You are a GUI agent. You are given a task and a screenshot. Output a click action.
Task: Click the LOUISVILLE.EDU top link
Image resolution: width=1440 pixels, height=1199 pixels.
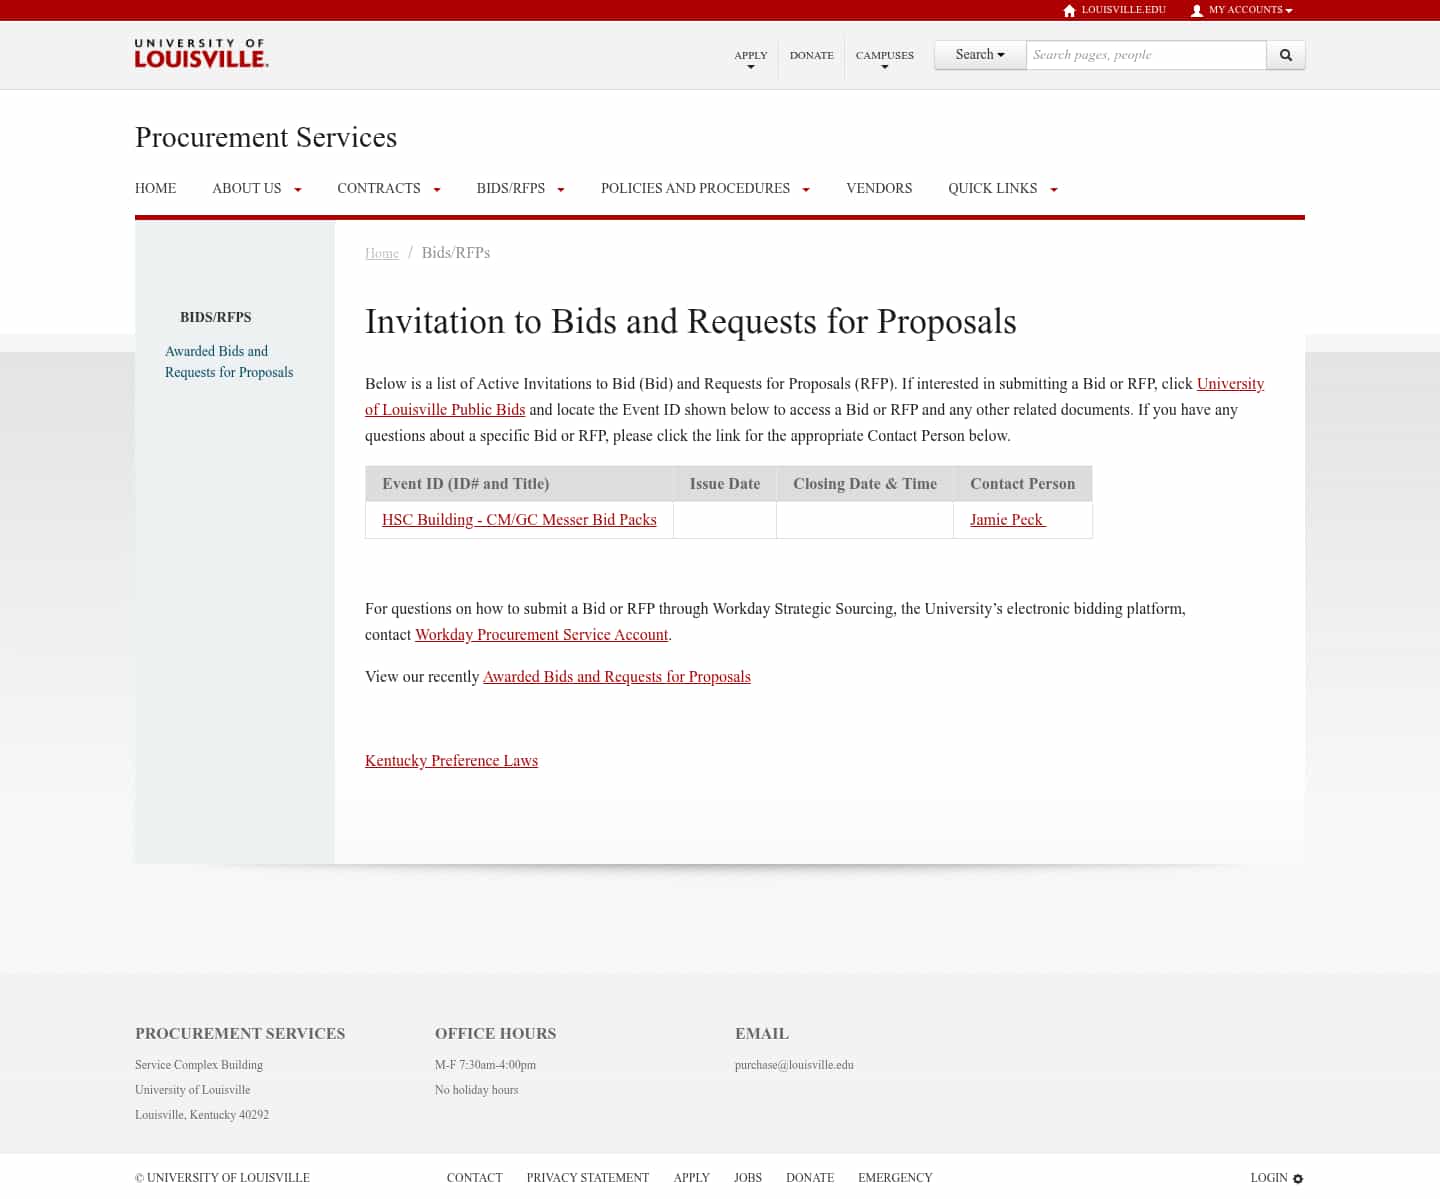pyautogui.click(x=1123, y=10)
